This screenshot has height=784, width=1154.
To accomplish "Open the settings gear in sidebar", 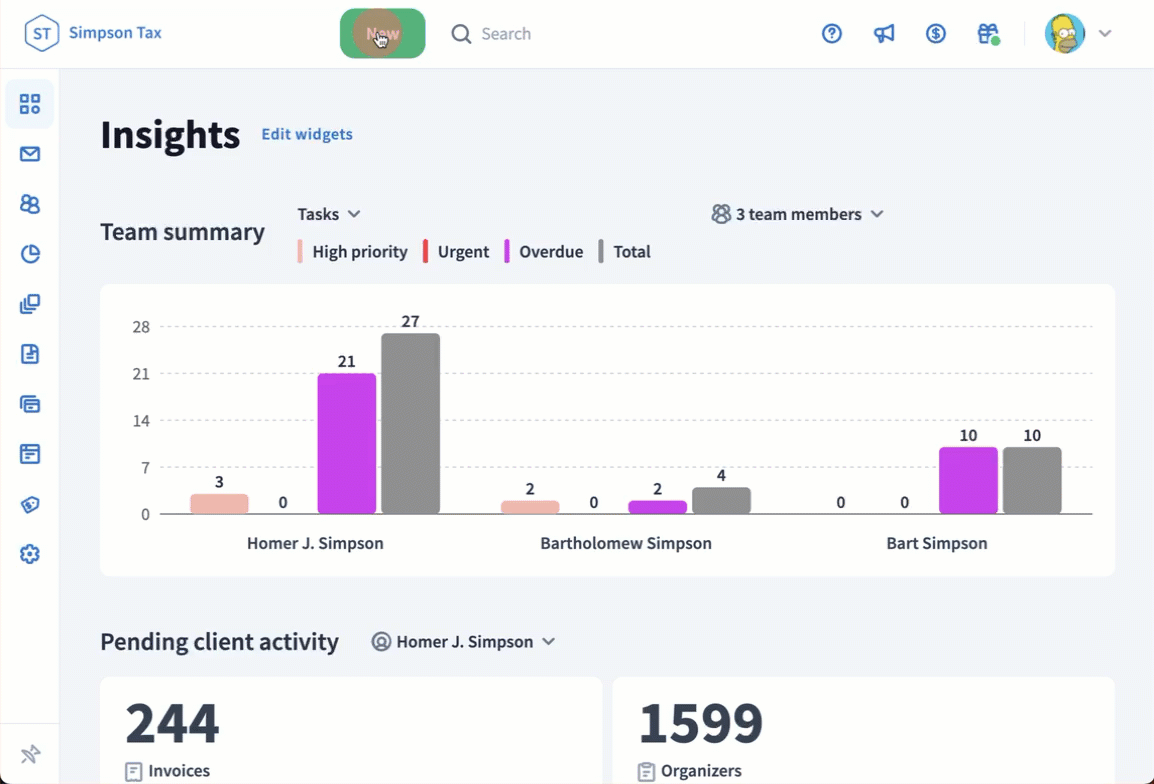I will (x=30, y=554).
